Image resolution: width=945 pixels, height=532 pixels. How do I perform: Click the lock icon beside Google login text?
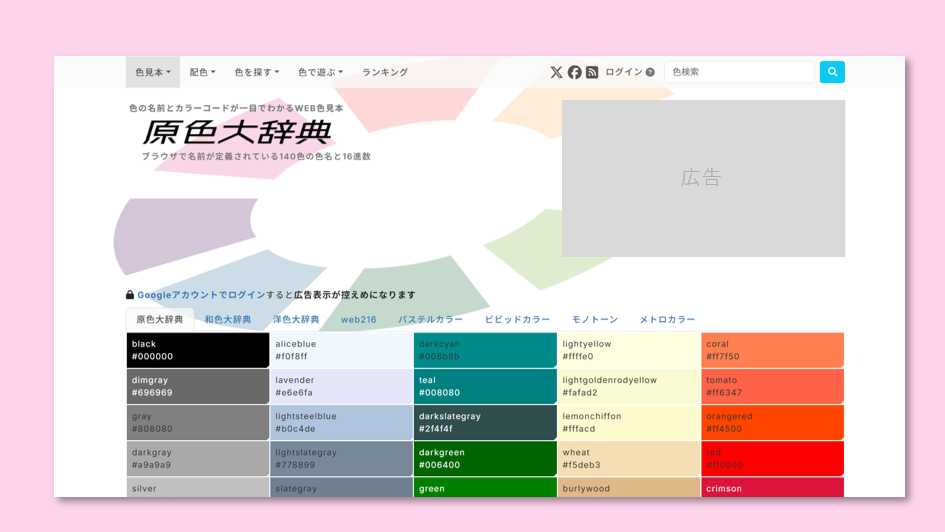pyautogui.click(x=130, y=295)
